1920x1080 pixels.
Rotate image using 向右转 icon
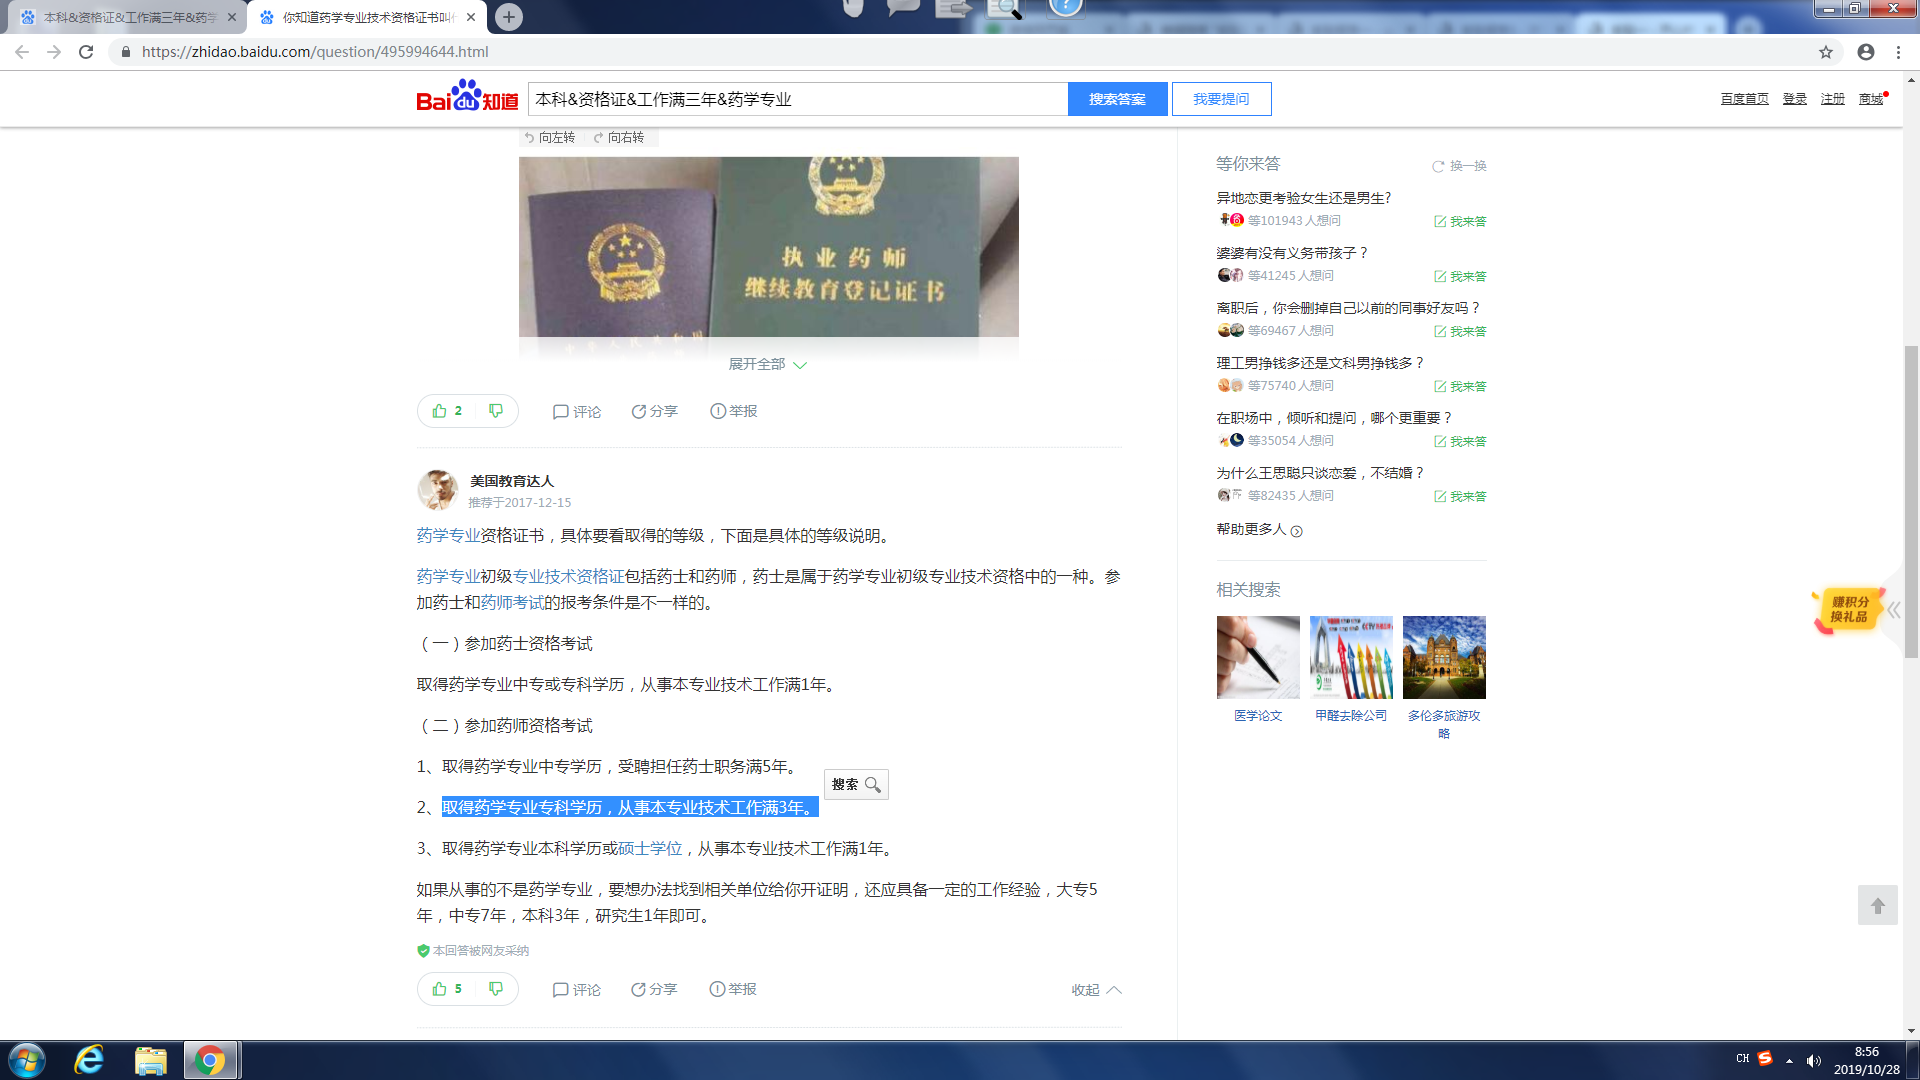(599, 138)
